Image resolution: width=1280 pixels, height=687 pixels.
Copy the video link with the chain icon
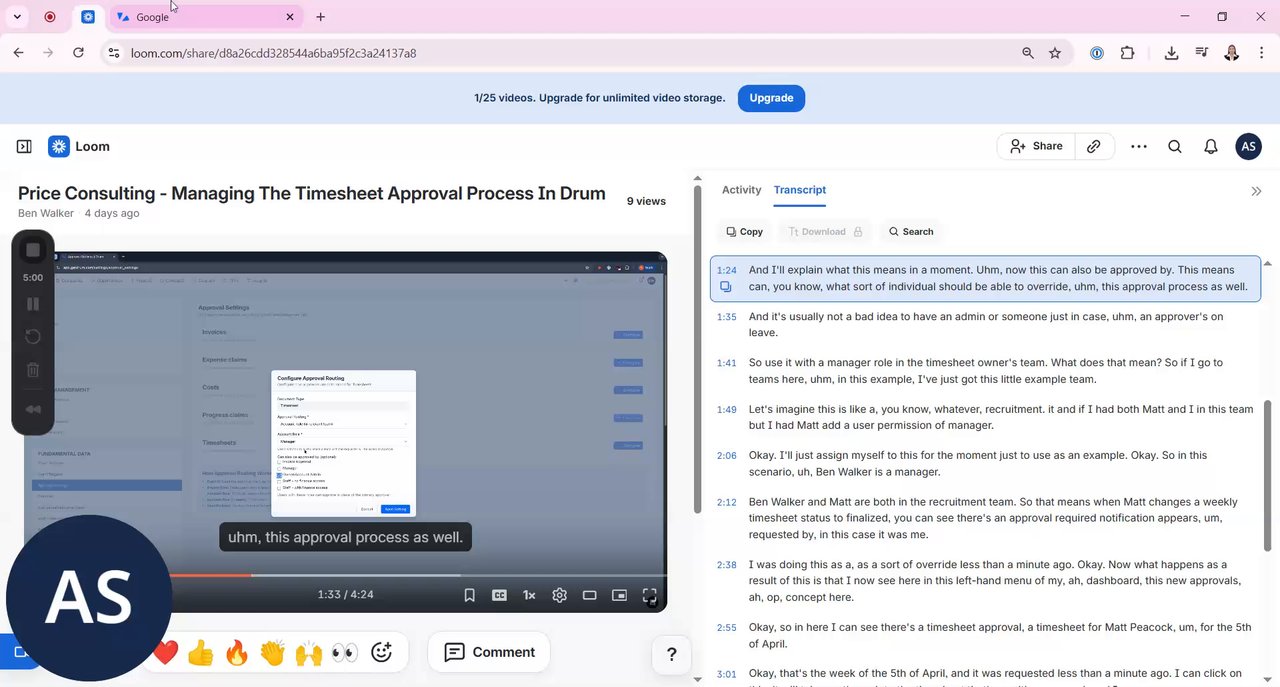tap(1094, 146)
